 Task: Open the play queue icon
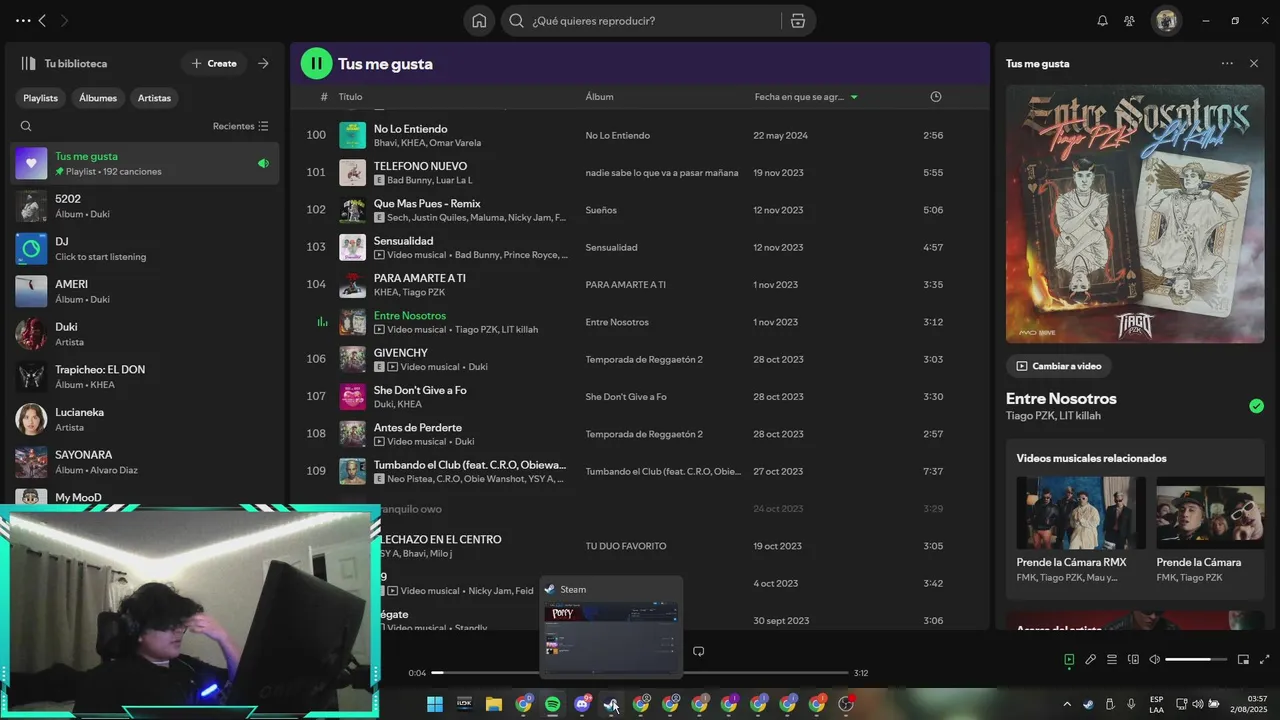point(1111,659)
